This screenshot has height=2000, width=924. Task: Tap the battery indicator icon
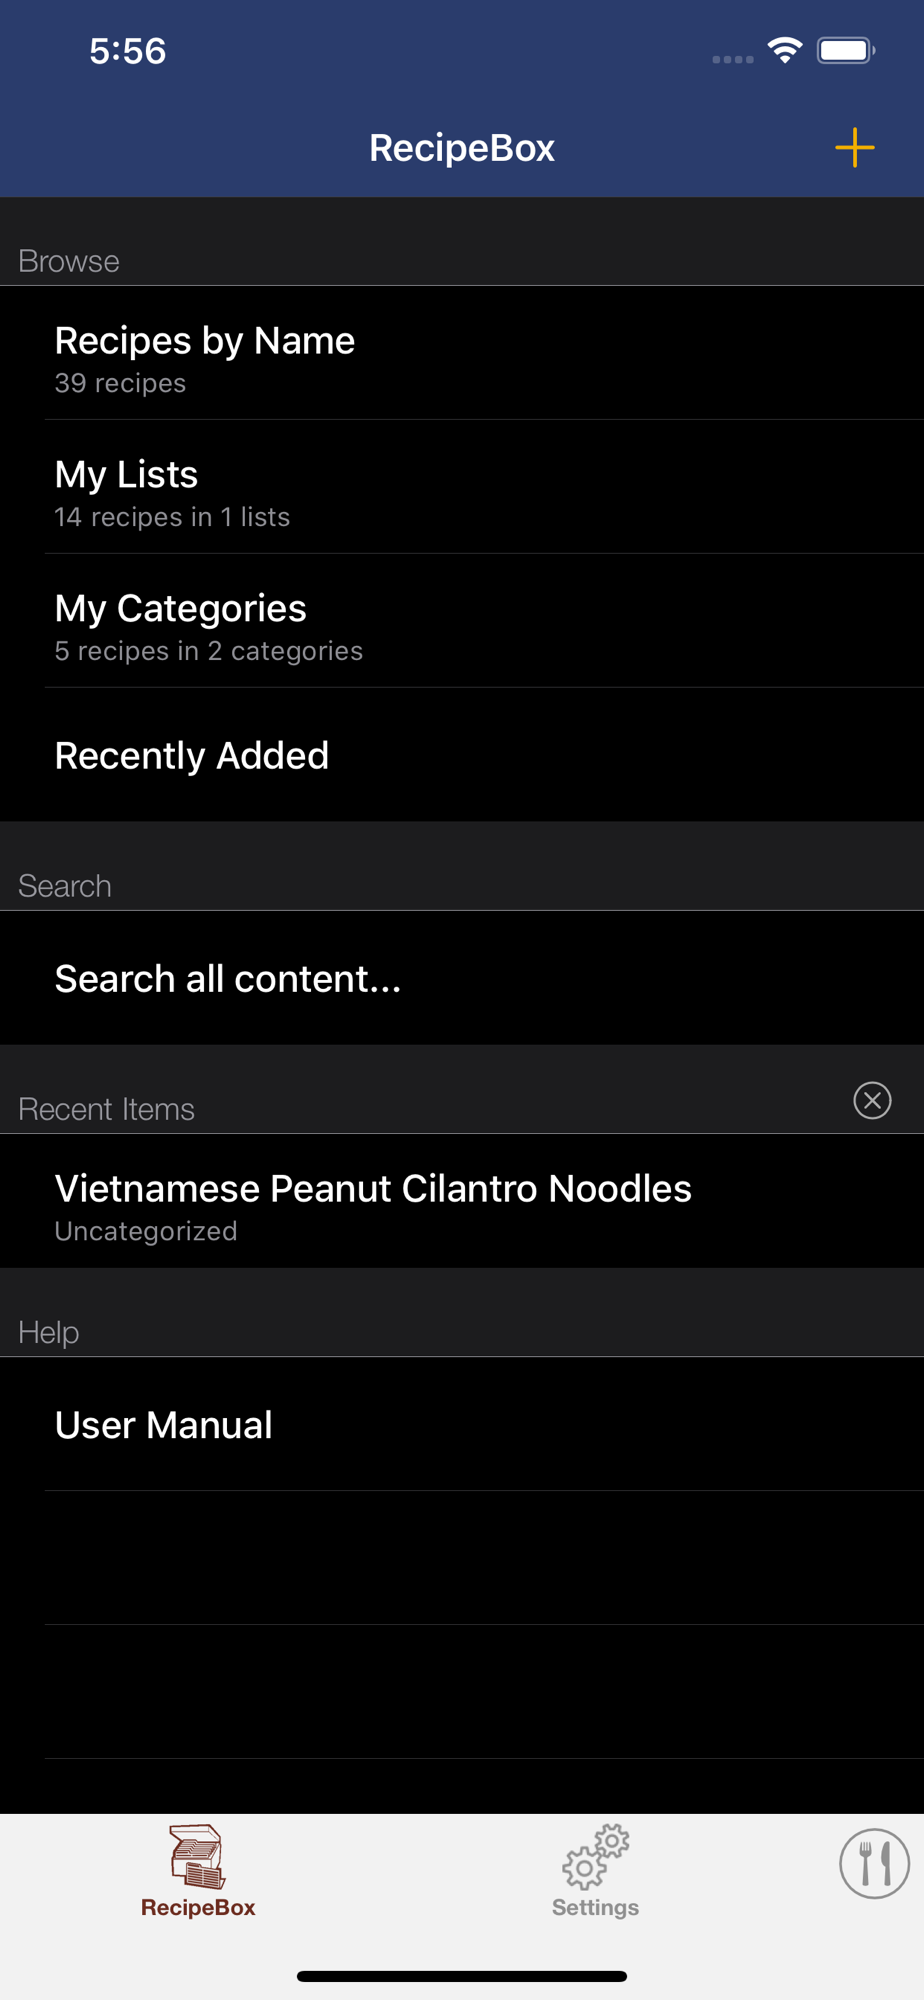point(845,50)
